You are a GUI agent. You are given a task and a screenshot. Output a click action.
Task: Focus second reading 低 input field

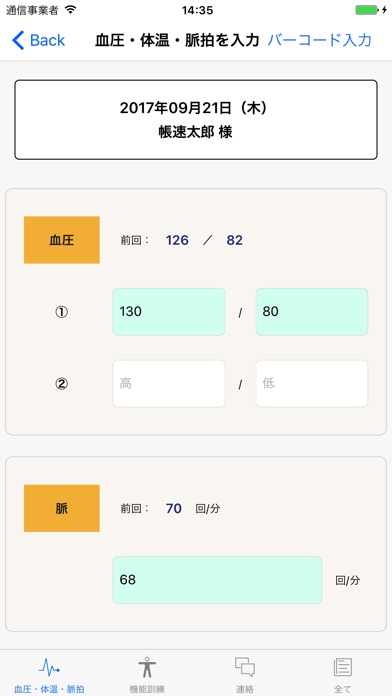click(x=312, y=384)
